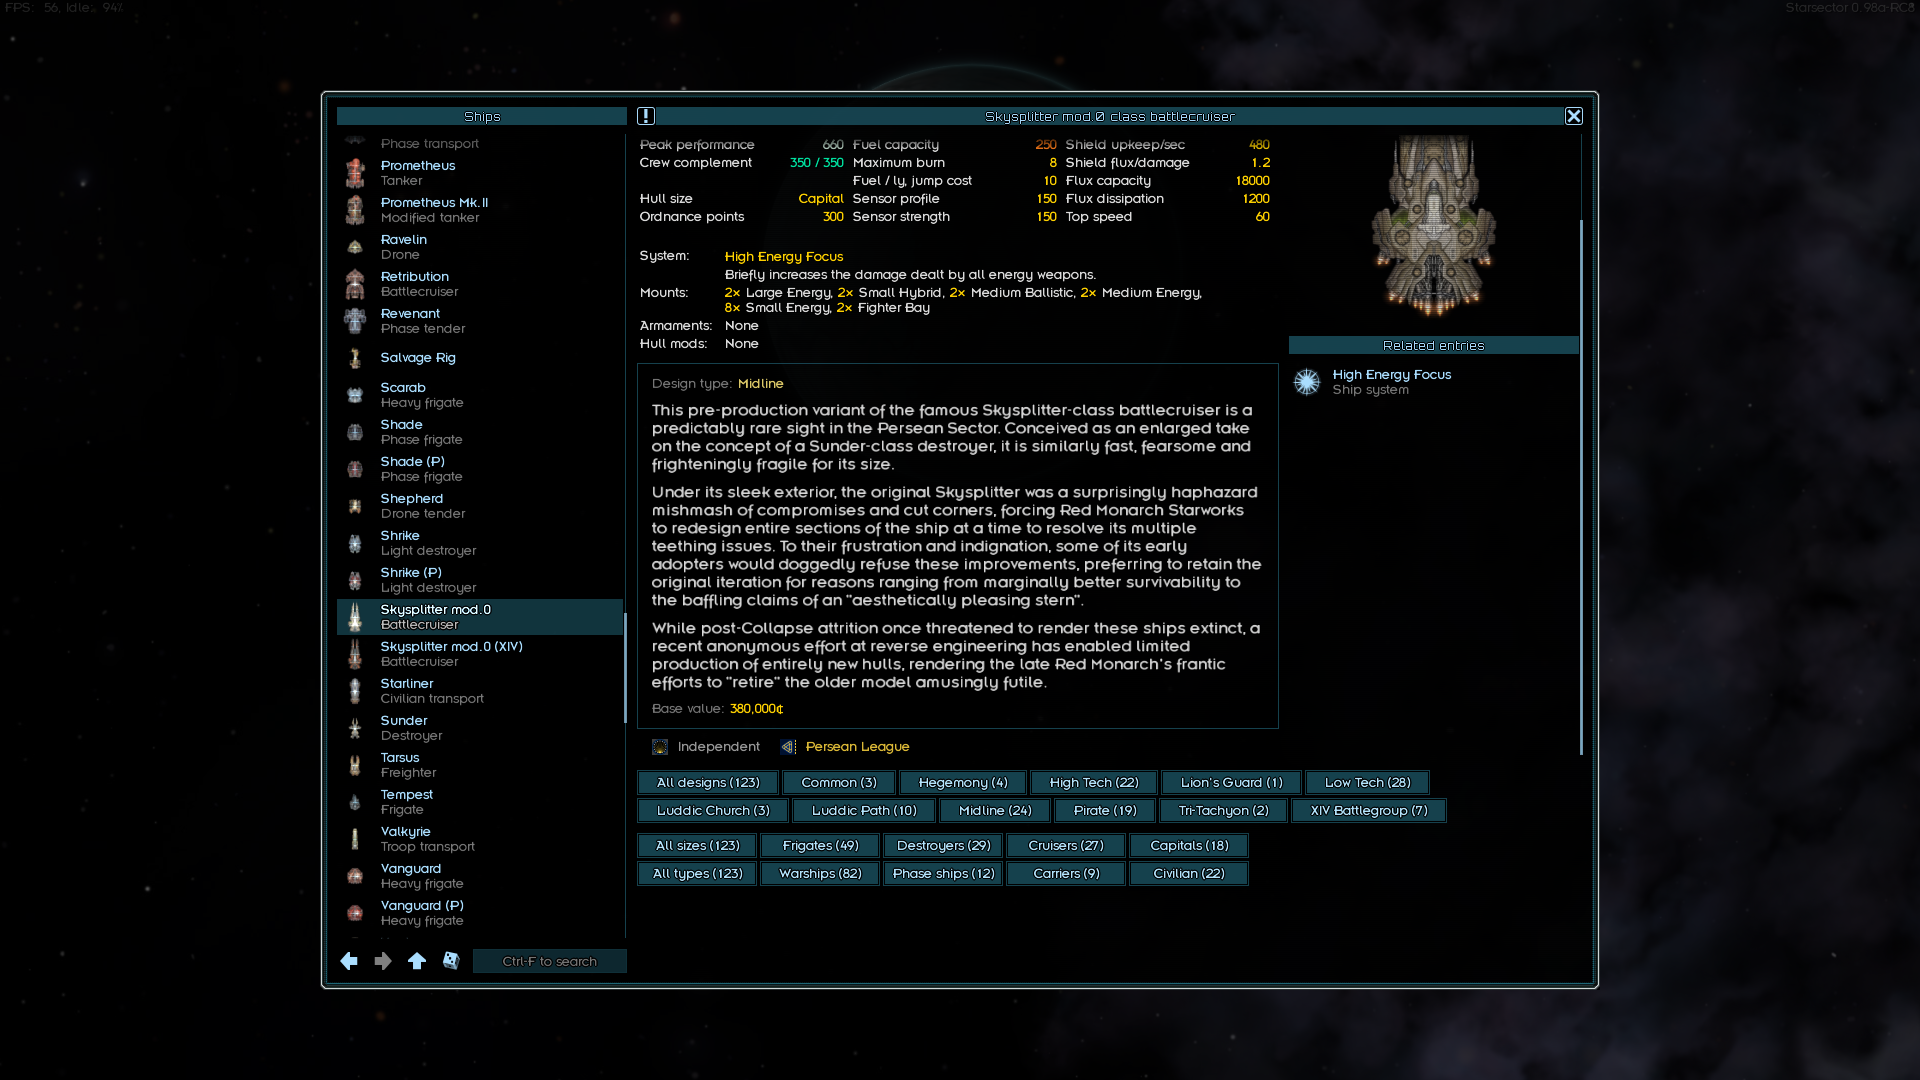This screenshot has width=1920, height=1080.
Task: Click the ship list scrollbar
Action: [625, 667]
